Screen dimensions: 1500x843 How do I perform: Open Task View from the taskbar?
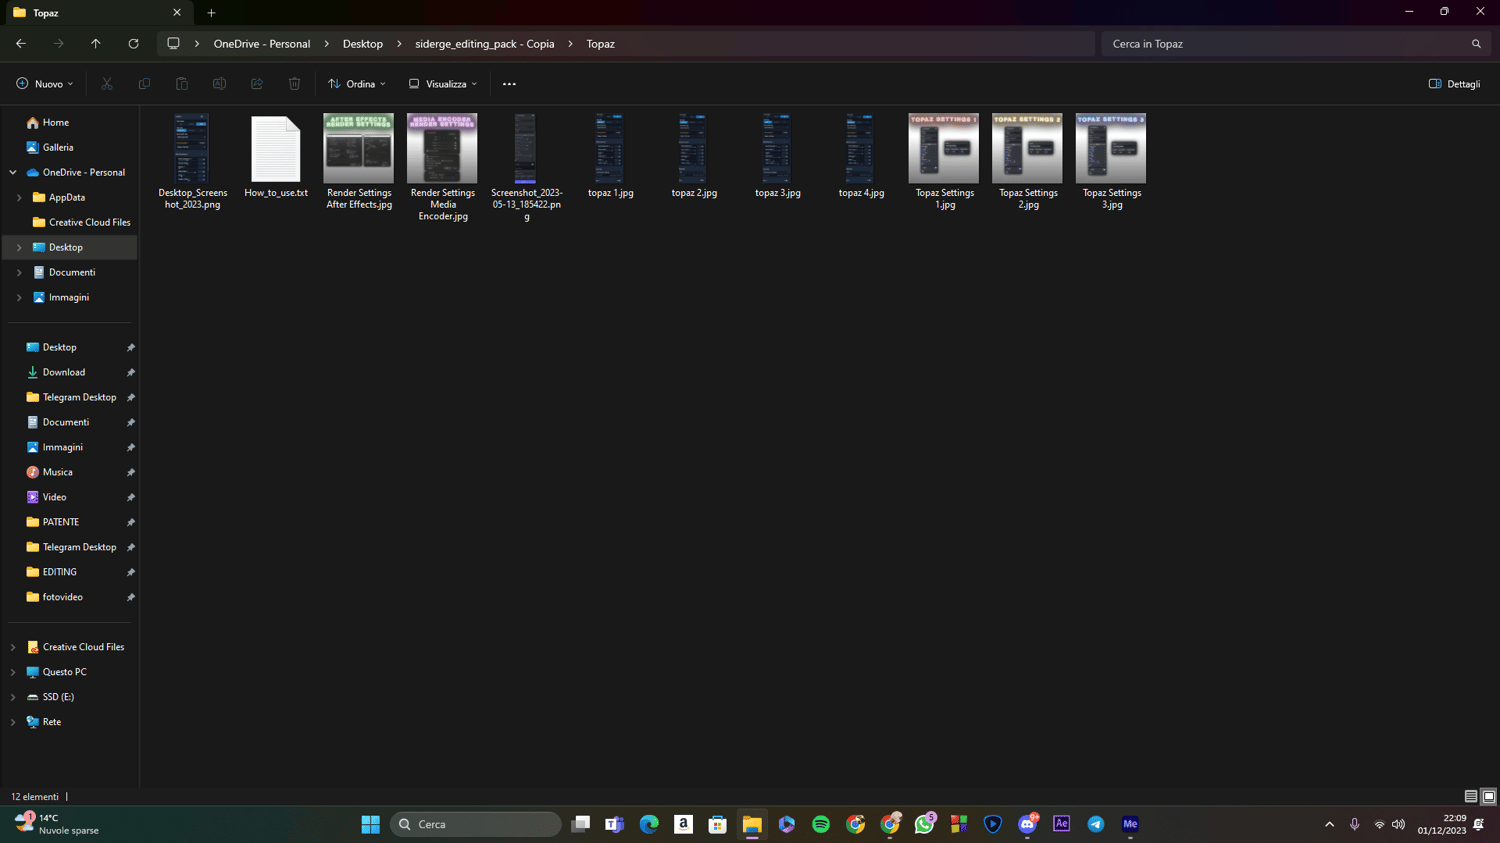tap(580, 824)
